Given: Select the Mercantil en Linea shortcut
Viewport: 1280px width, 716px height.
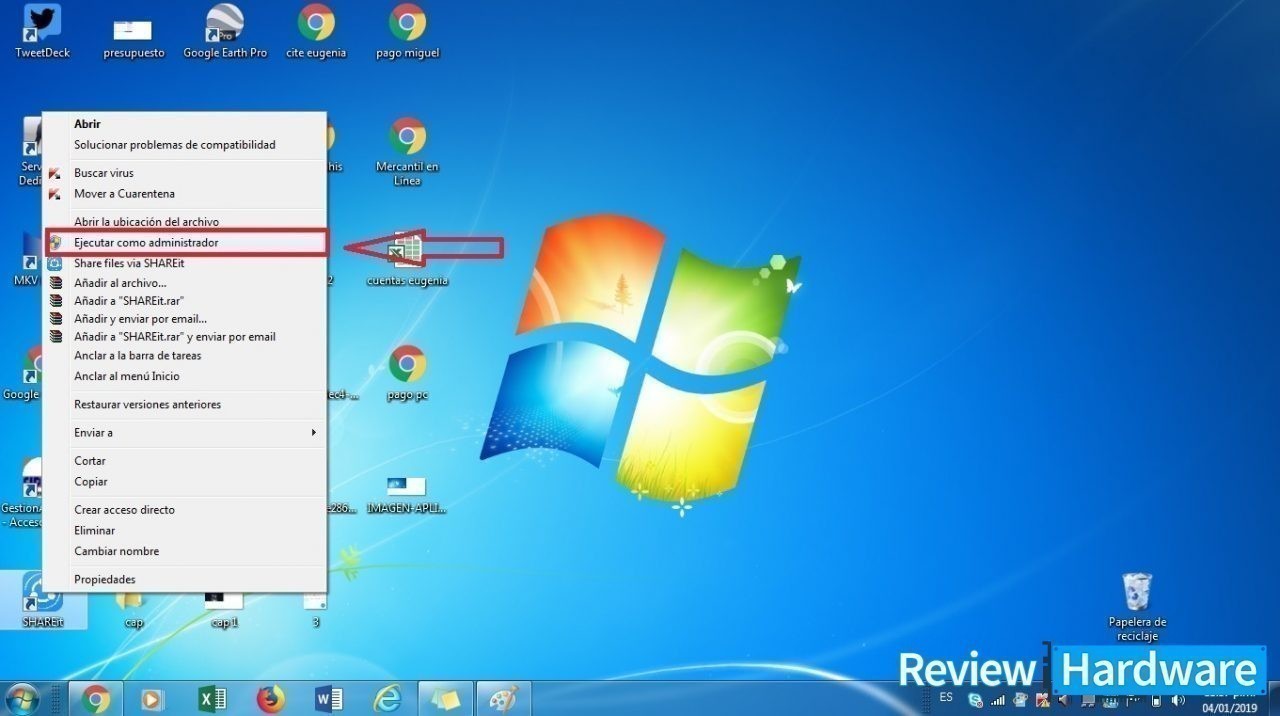Looking at the screenshot, I should coord(407,152).
